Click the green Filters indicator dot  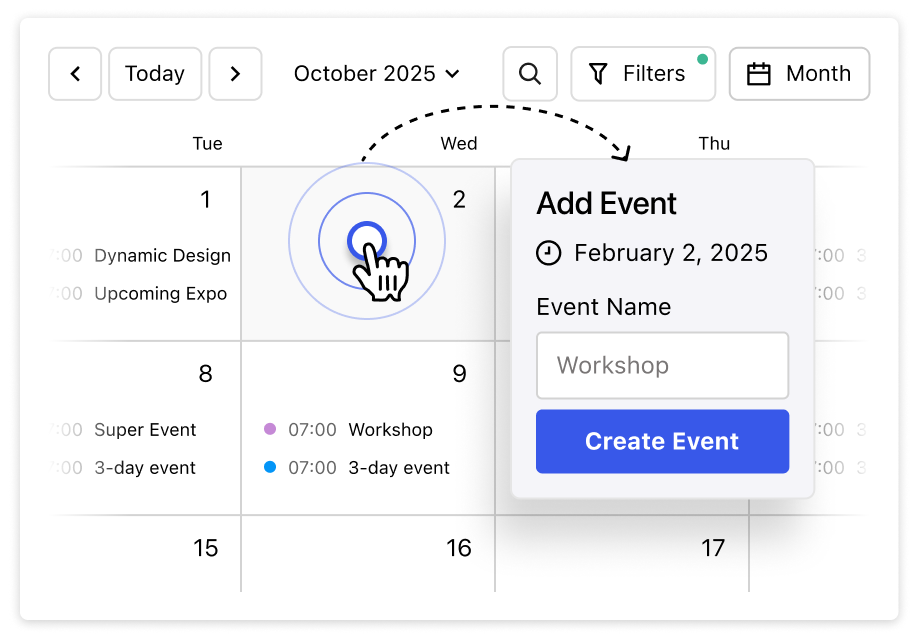[702, 59]
